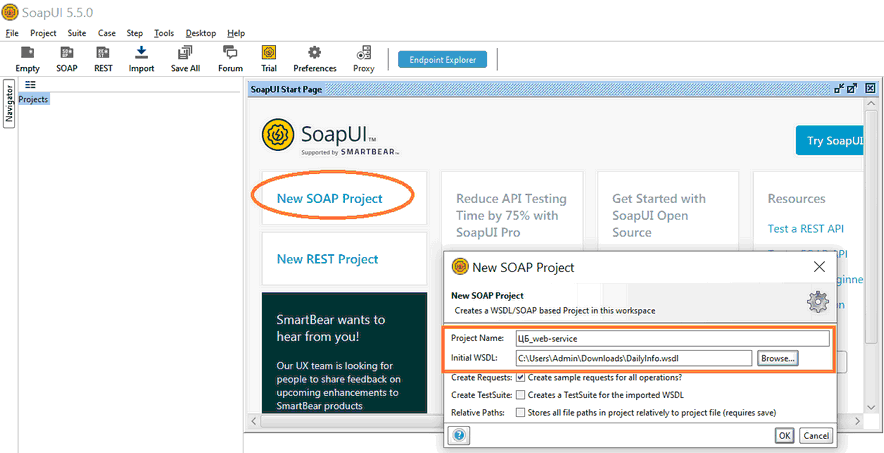The image size is (884, 453).
Task: Open the Step menu
Action: coord(135,33)
